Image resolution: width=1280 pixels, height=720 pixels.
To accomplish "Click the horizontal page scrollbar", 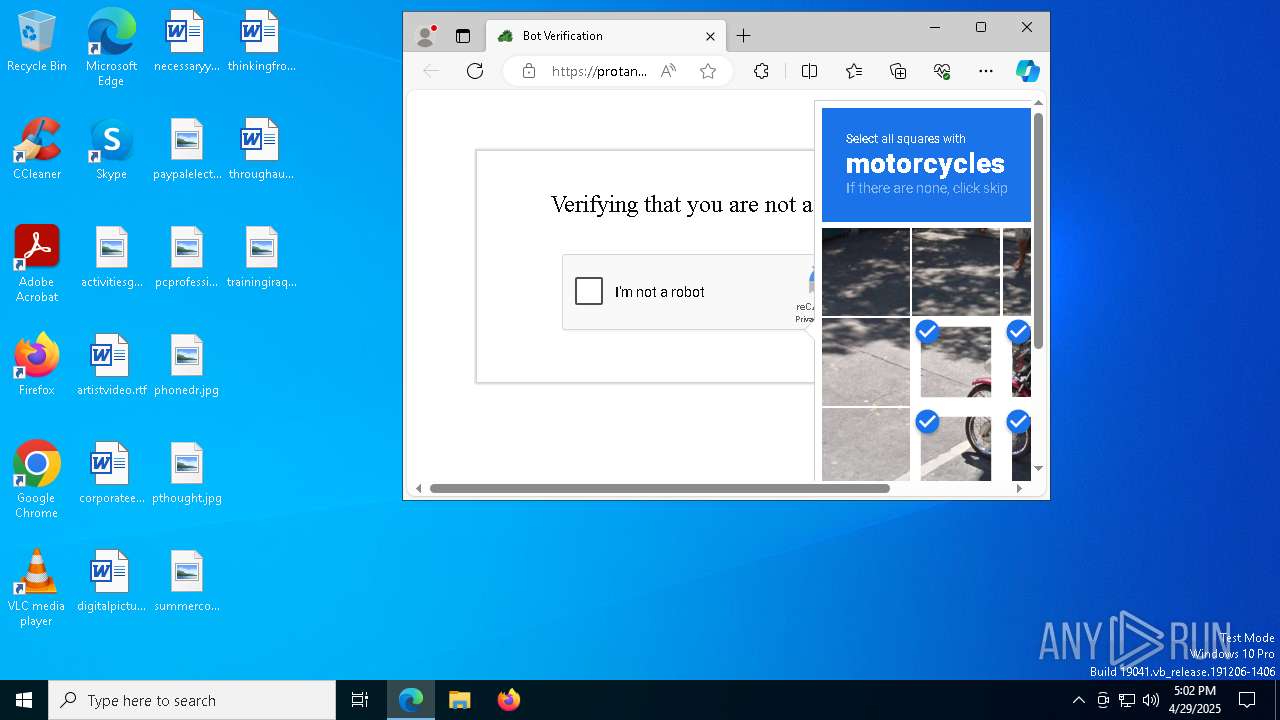I will point(659,489).
